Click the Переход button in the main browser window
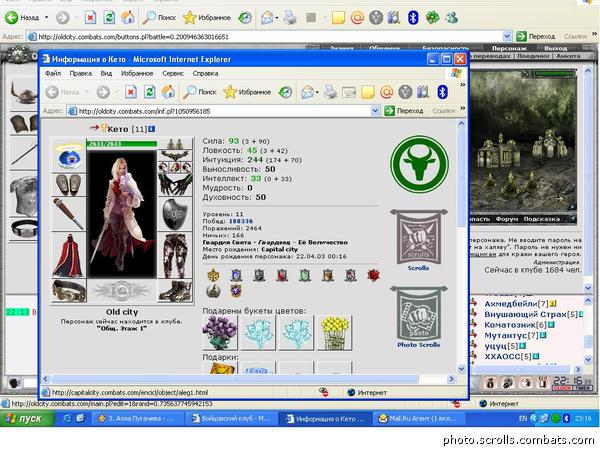600x450 pixels. point(536,37)
